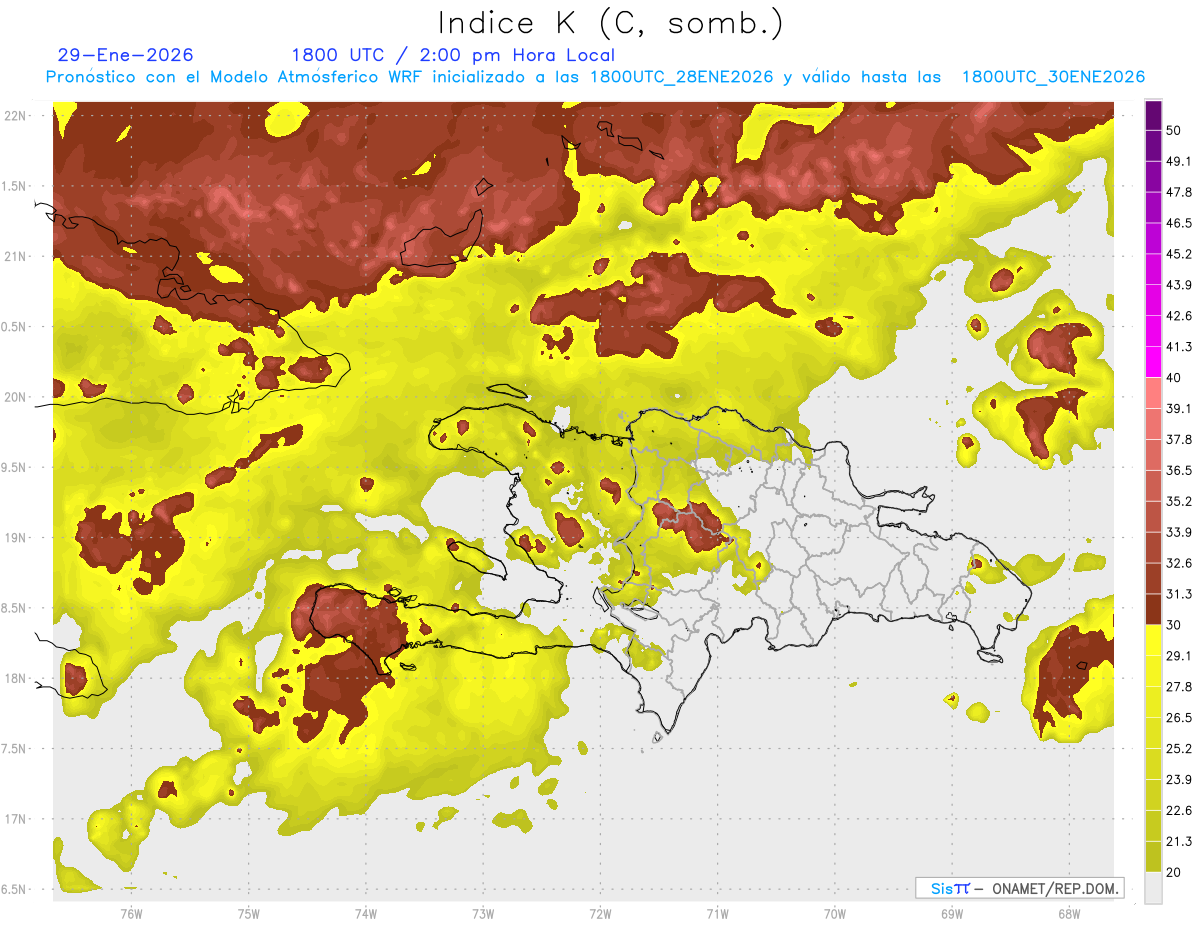Image resolution: width=1200 pixels, height=927 pixels.
Task: Click the legend value '26.5'
Action: (x=1179, y=718)
